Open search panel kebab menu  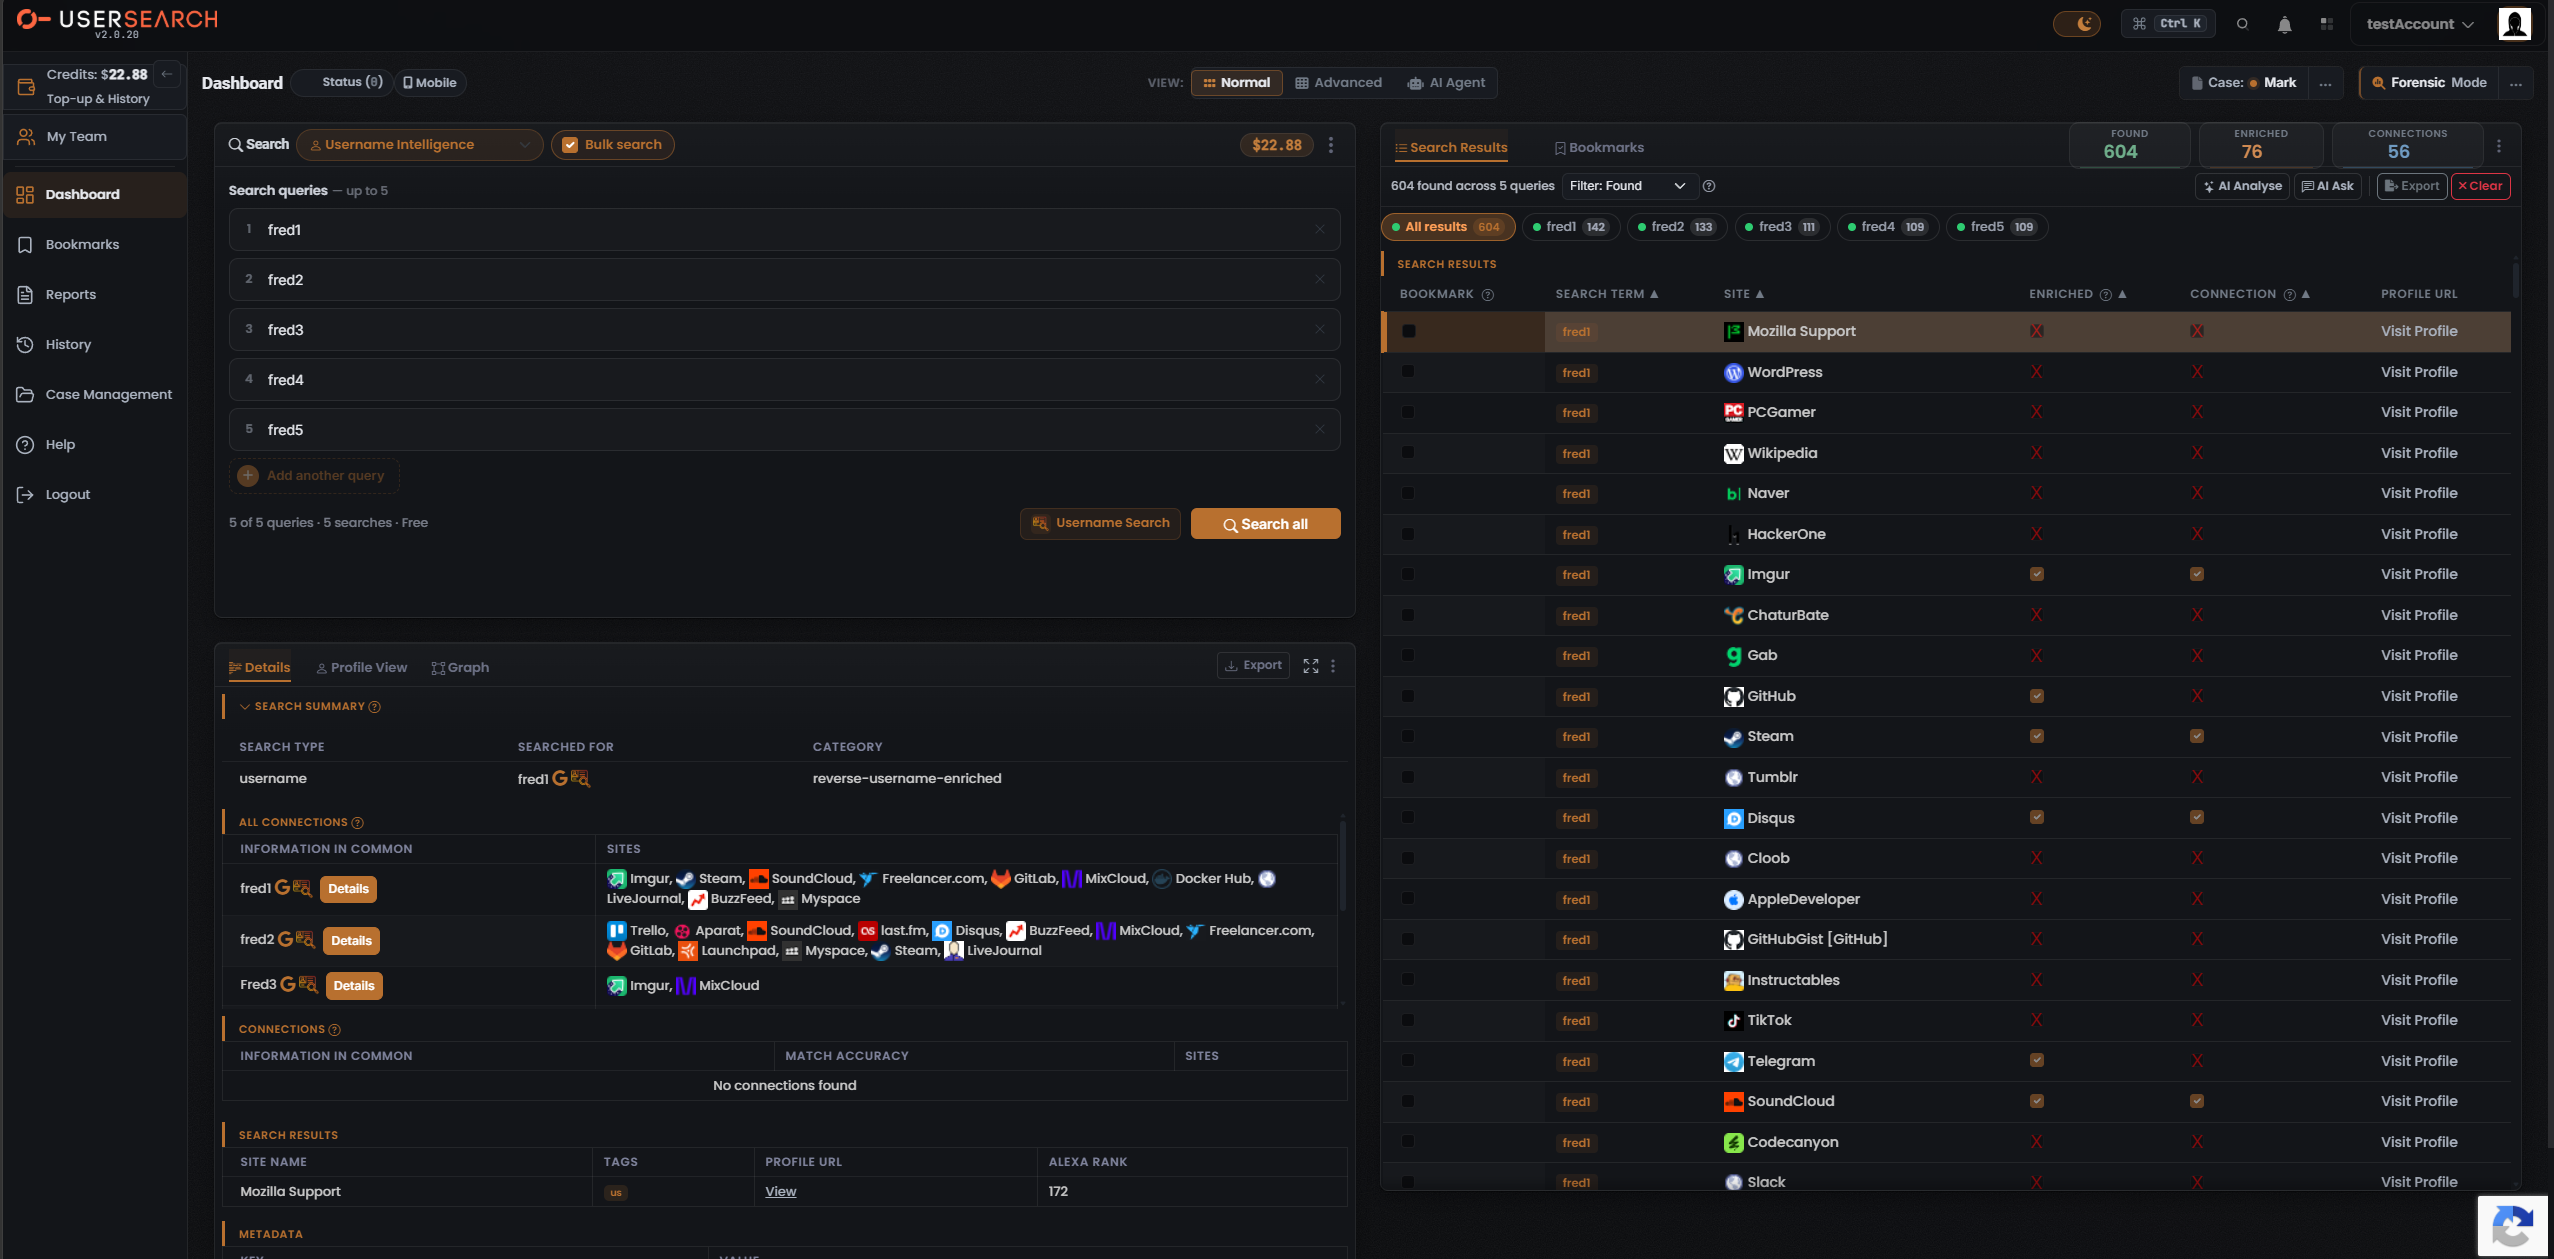pos(1331,146)
